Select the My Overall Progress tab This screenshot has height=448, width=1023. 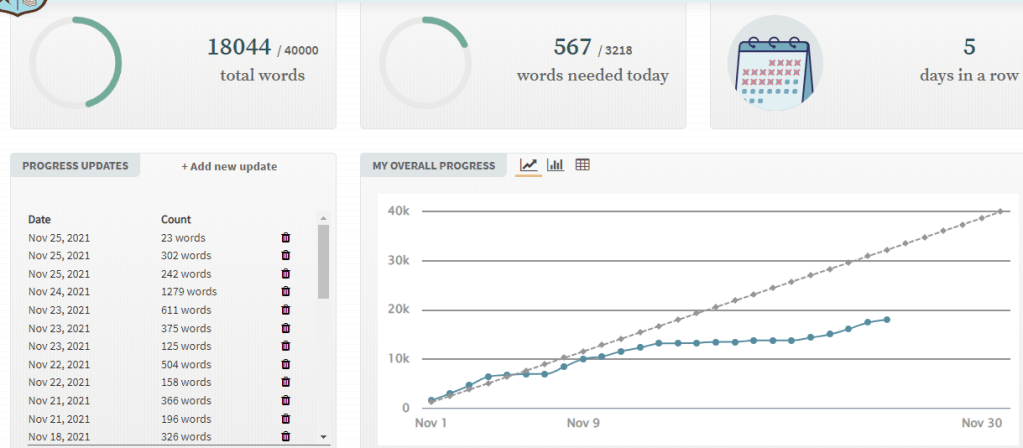coord(434,166)
